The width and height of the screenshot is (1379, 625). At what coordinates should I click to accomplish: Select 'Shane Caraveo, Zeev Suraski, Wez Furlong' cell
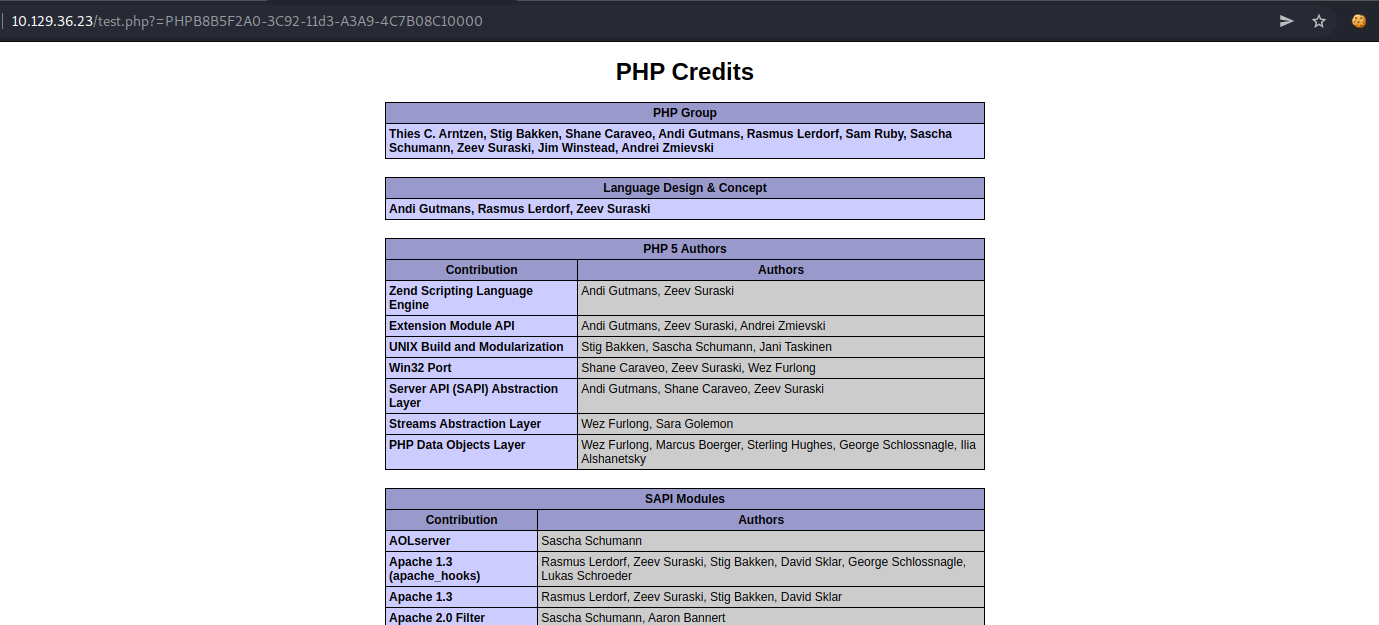pyautogui.click(x=781, y=368)
